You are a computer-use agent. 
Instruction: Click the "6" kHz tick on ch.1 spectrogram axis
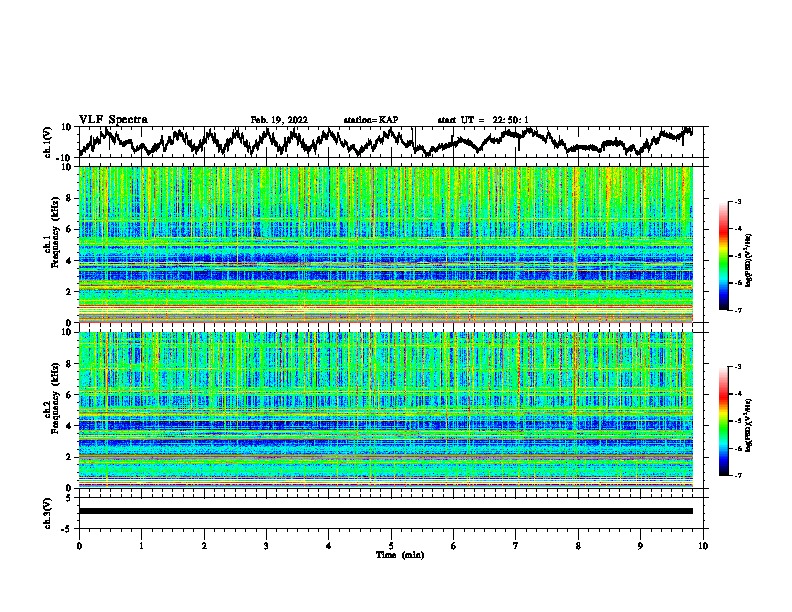click(69, 229)
